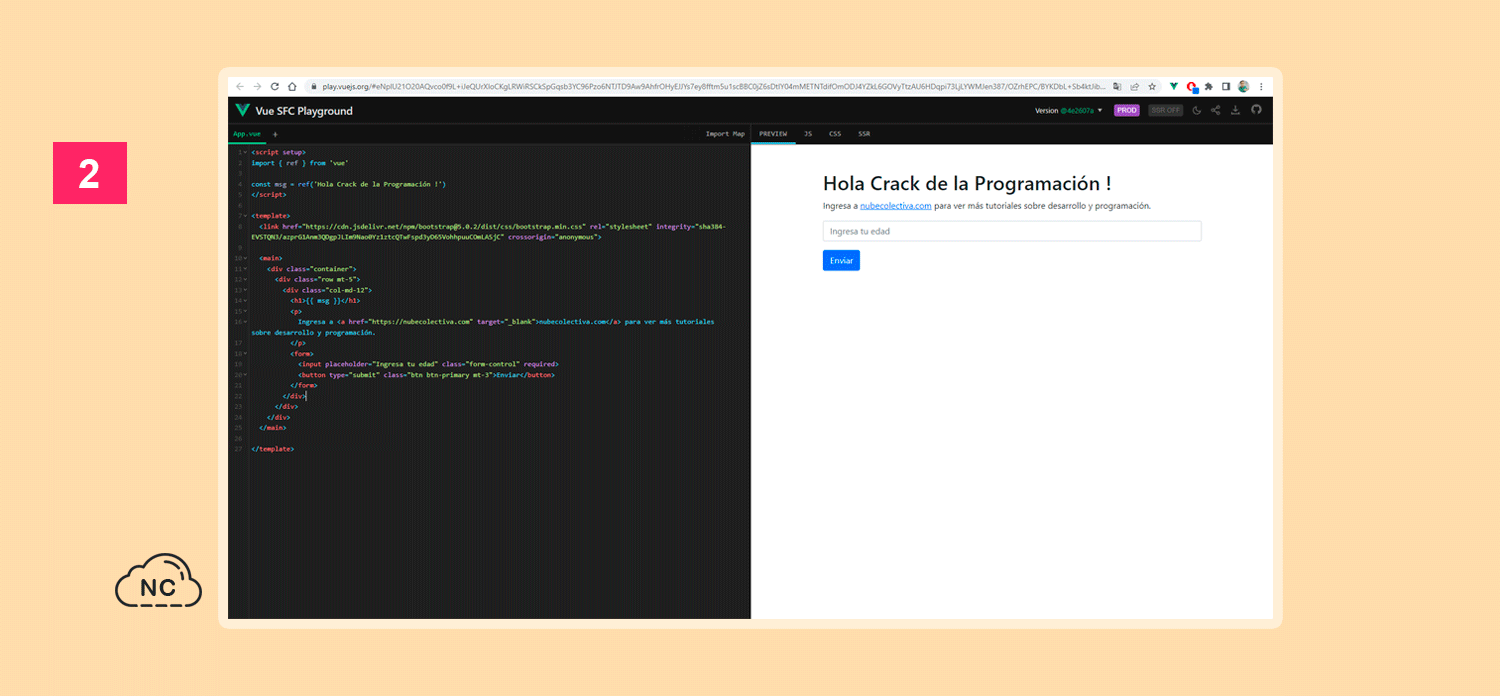Screen dimensions: 1500x696
Task: Click the browser forward arrow
Action: (x=257, y=87)
